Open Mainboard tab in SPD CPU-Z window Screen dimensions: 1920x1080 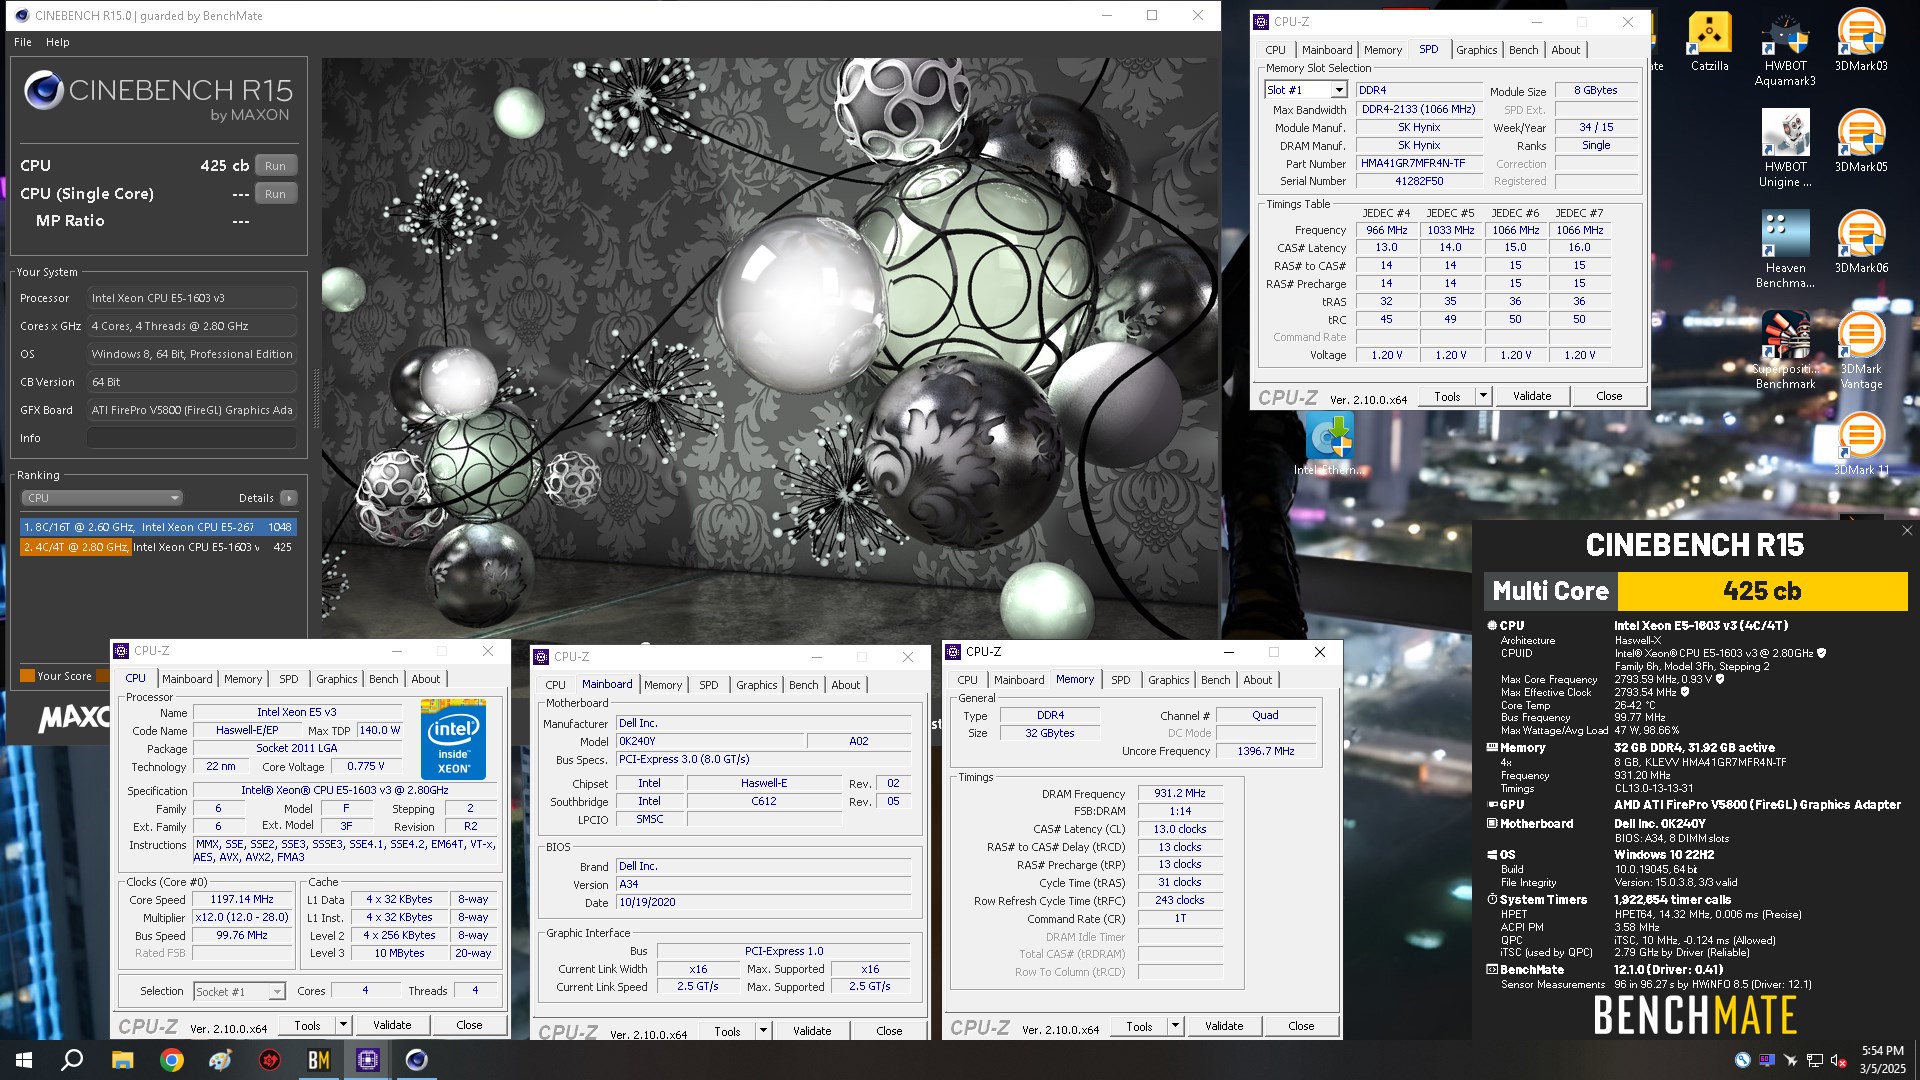coord(1327,50)
